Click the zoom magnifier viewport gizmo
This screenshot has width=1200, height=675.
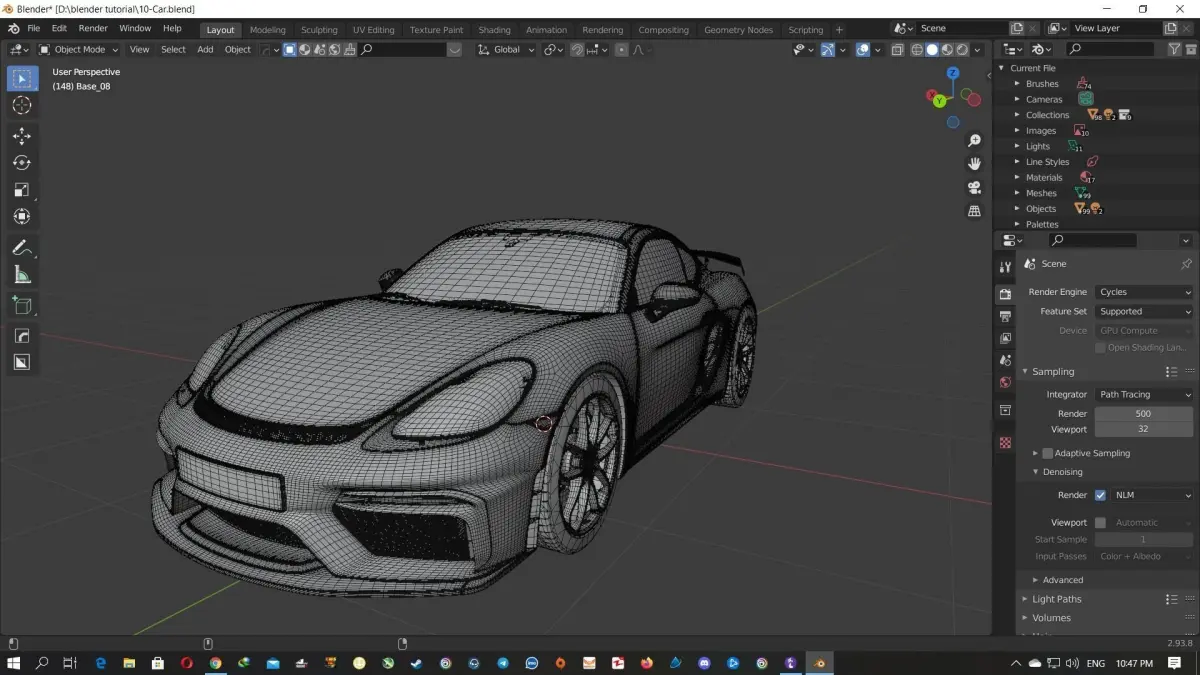tap(975, 141)
